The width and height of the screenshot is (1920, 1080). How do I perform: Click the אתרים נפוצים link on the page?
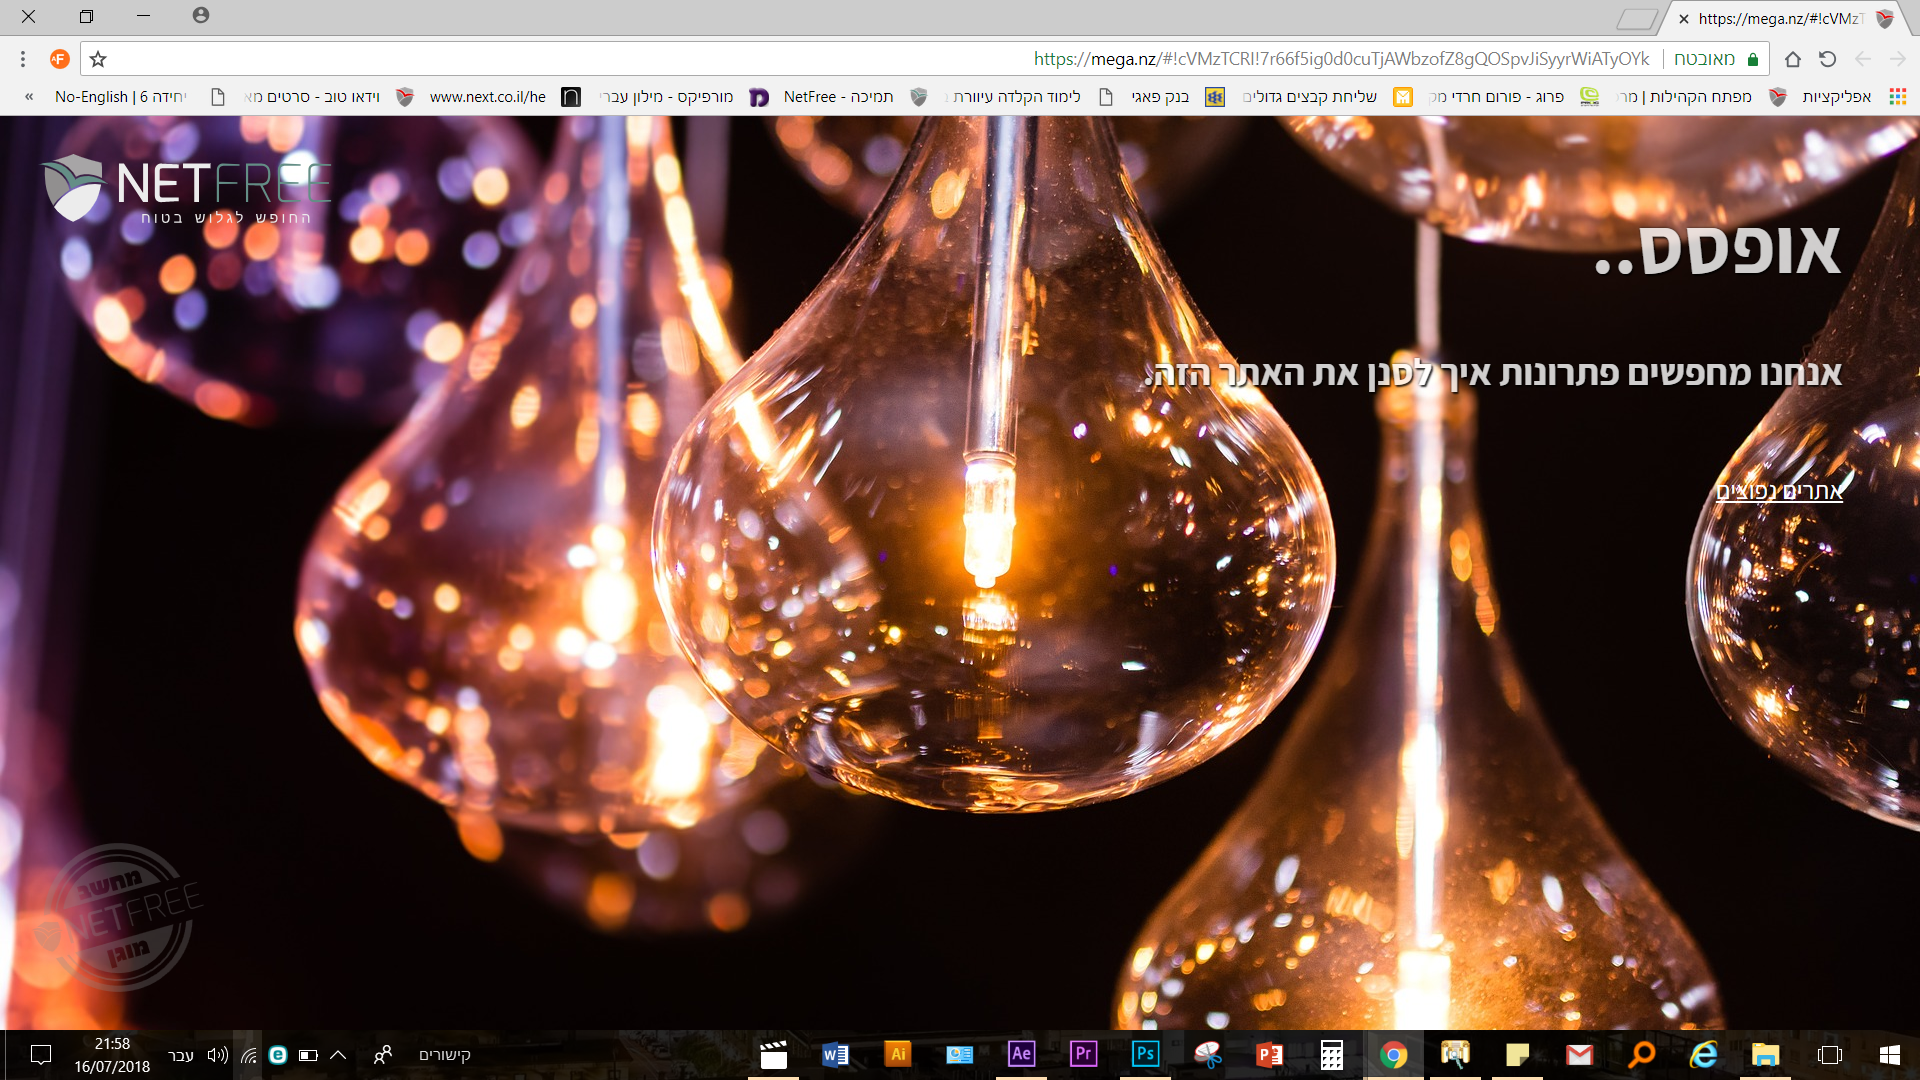(x=1779, y=491)
